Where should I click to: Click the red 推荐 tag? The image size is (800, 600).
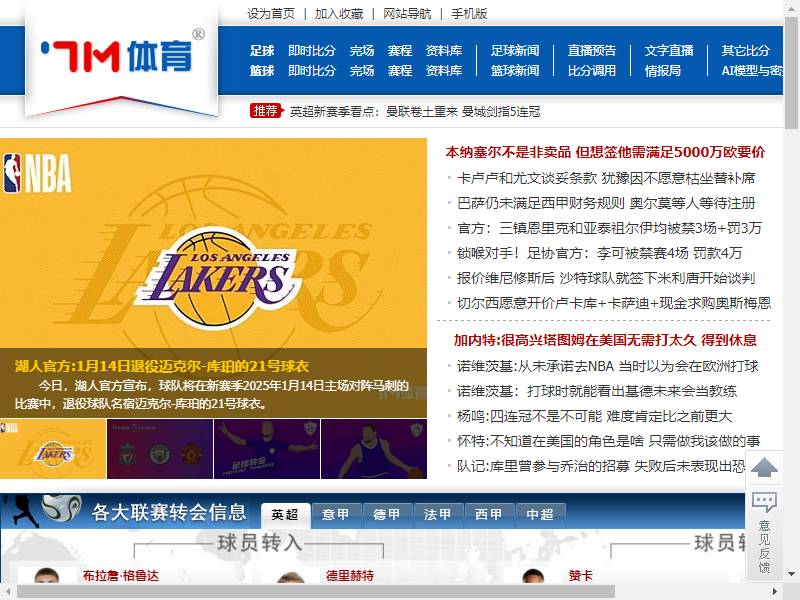(265, 111)
